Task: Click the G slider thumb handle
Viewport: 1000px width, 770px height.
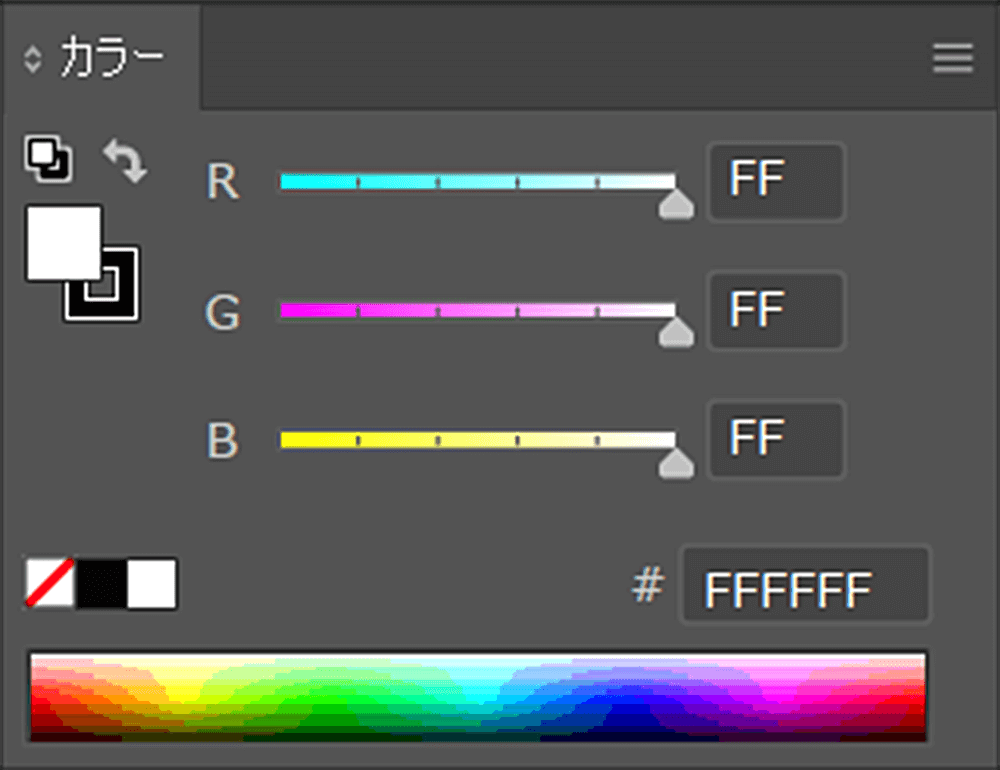Action: [676, 332]
